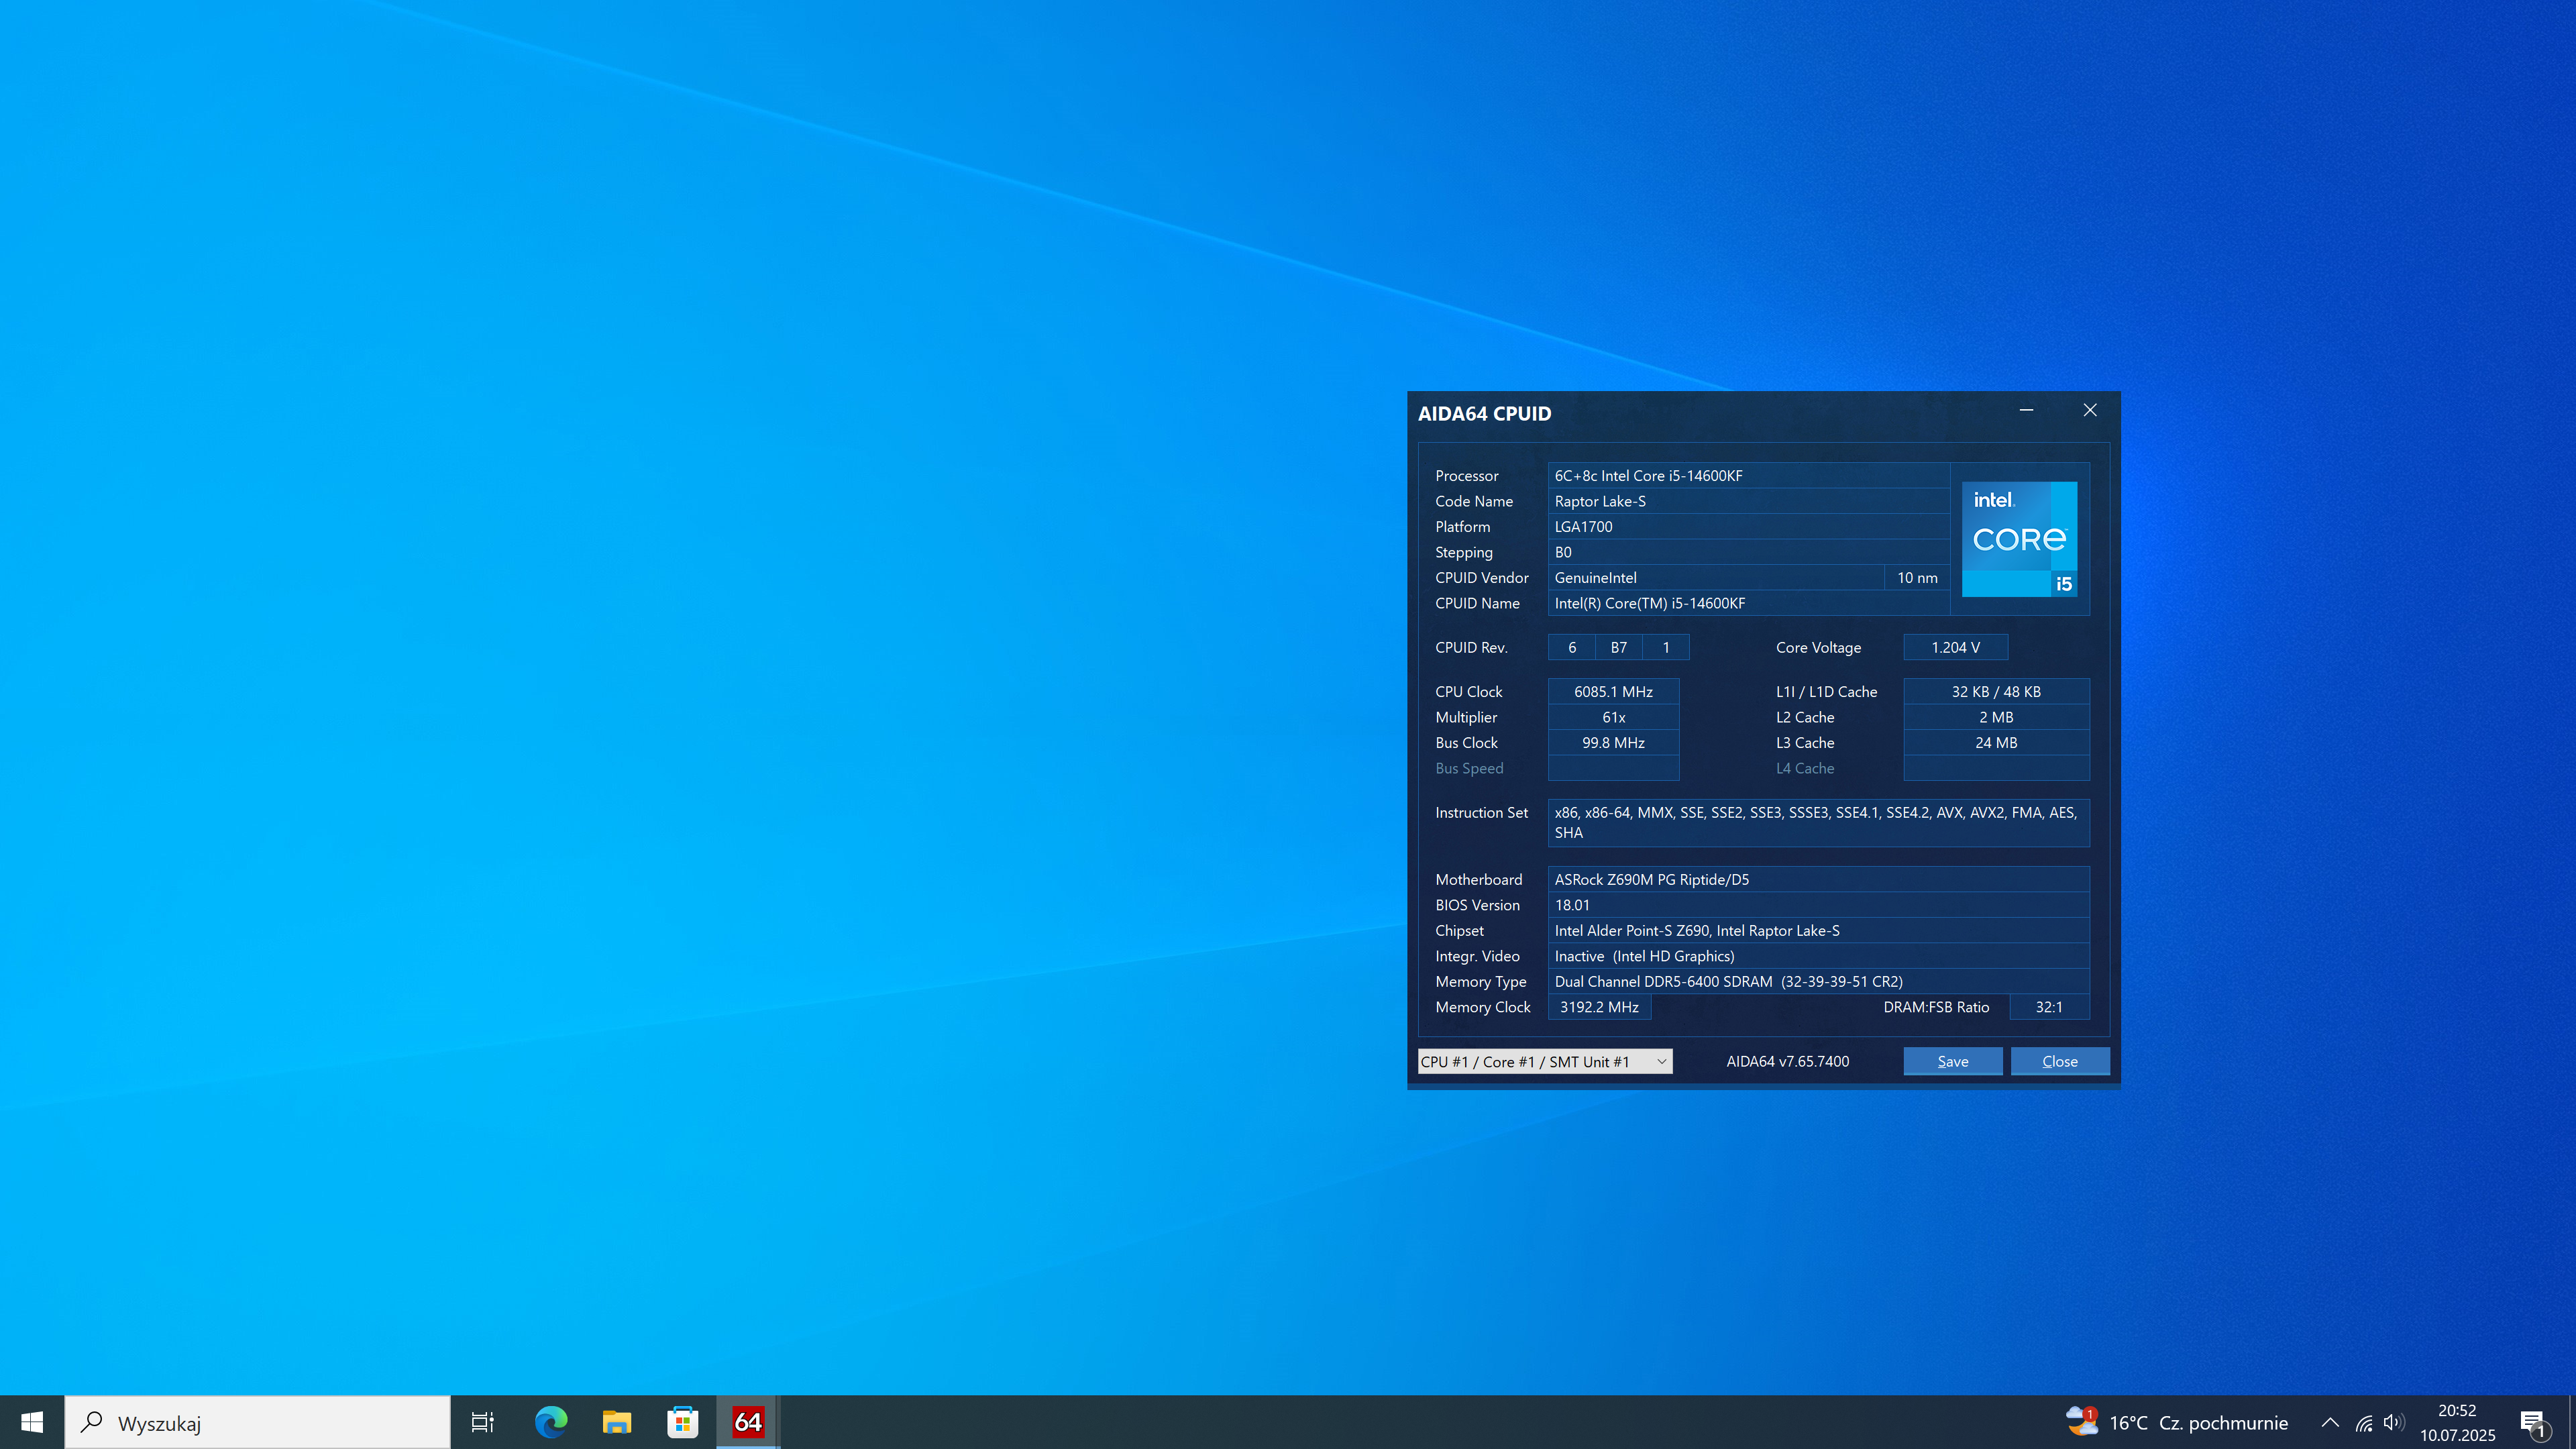Open Task View on taskbar
This screenshot has height=1449, width=2576.
pyautogui.click(x=482, y=1421)
